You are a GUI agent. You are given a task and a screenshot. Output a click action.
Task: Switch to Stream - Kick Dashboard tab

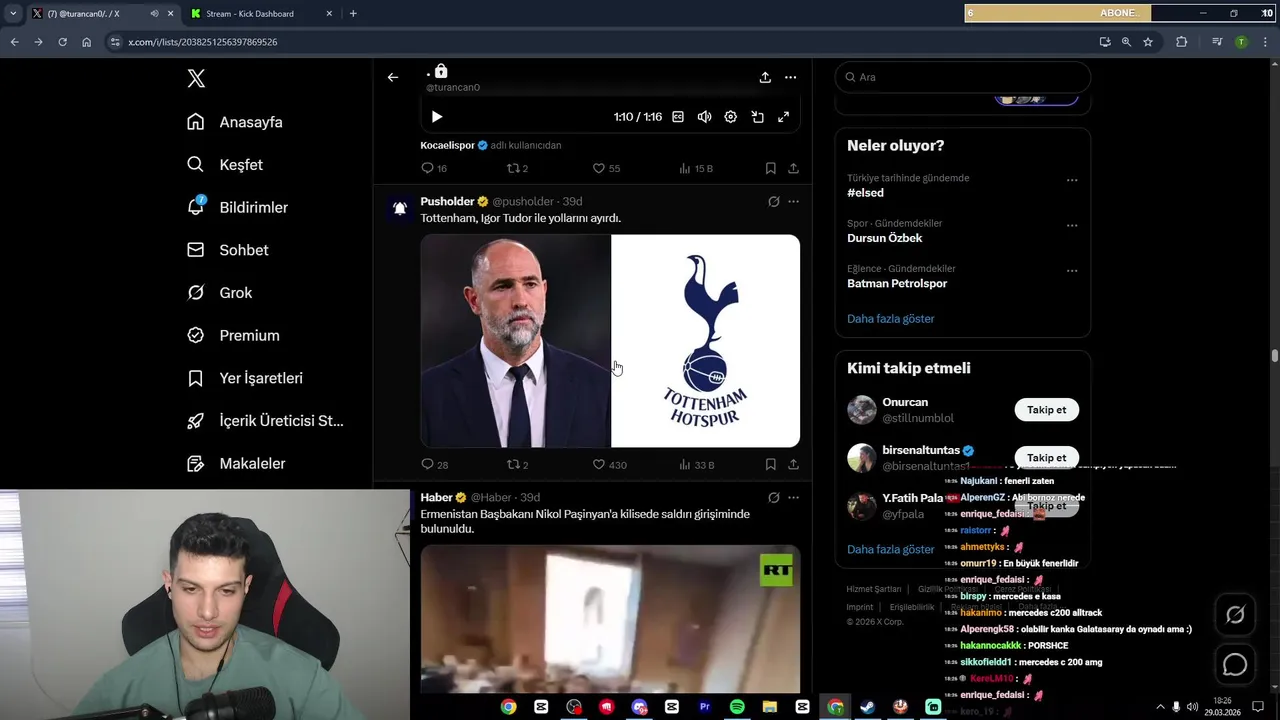point(262,14)
